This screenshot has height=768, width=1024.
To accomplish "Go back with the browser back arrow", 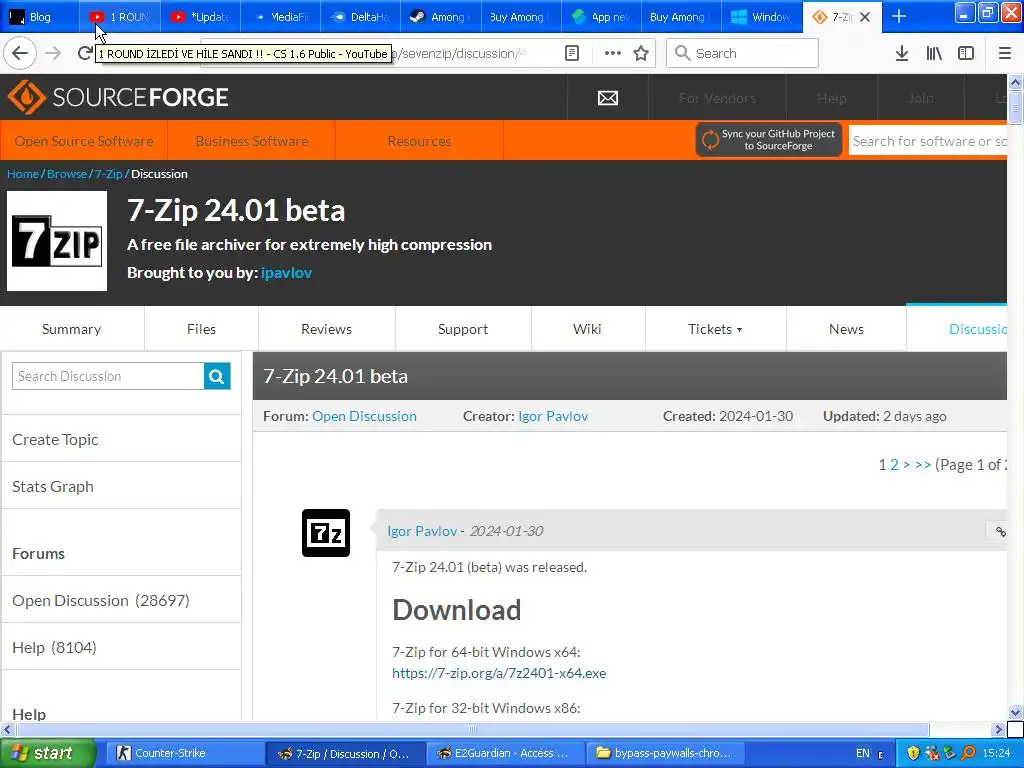I will [x=20, y=53].
